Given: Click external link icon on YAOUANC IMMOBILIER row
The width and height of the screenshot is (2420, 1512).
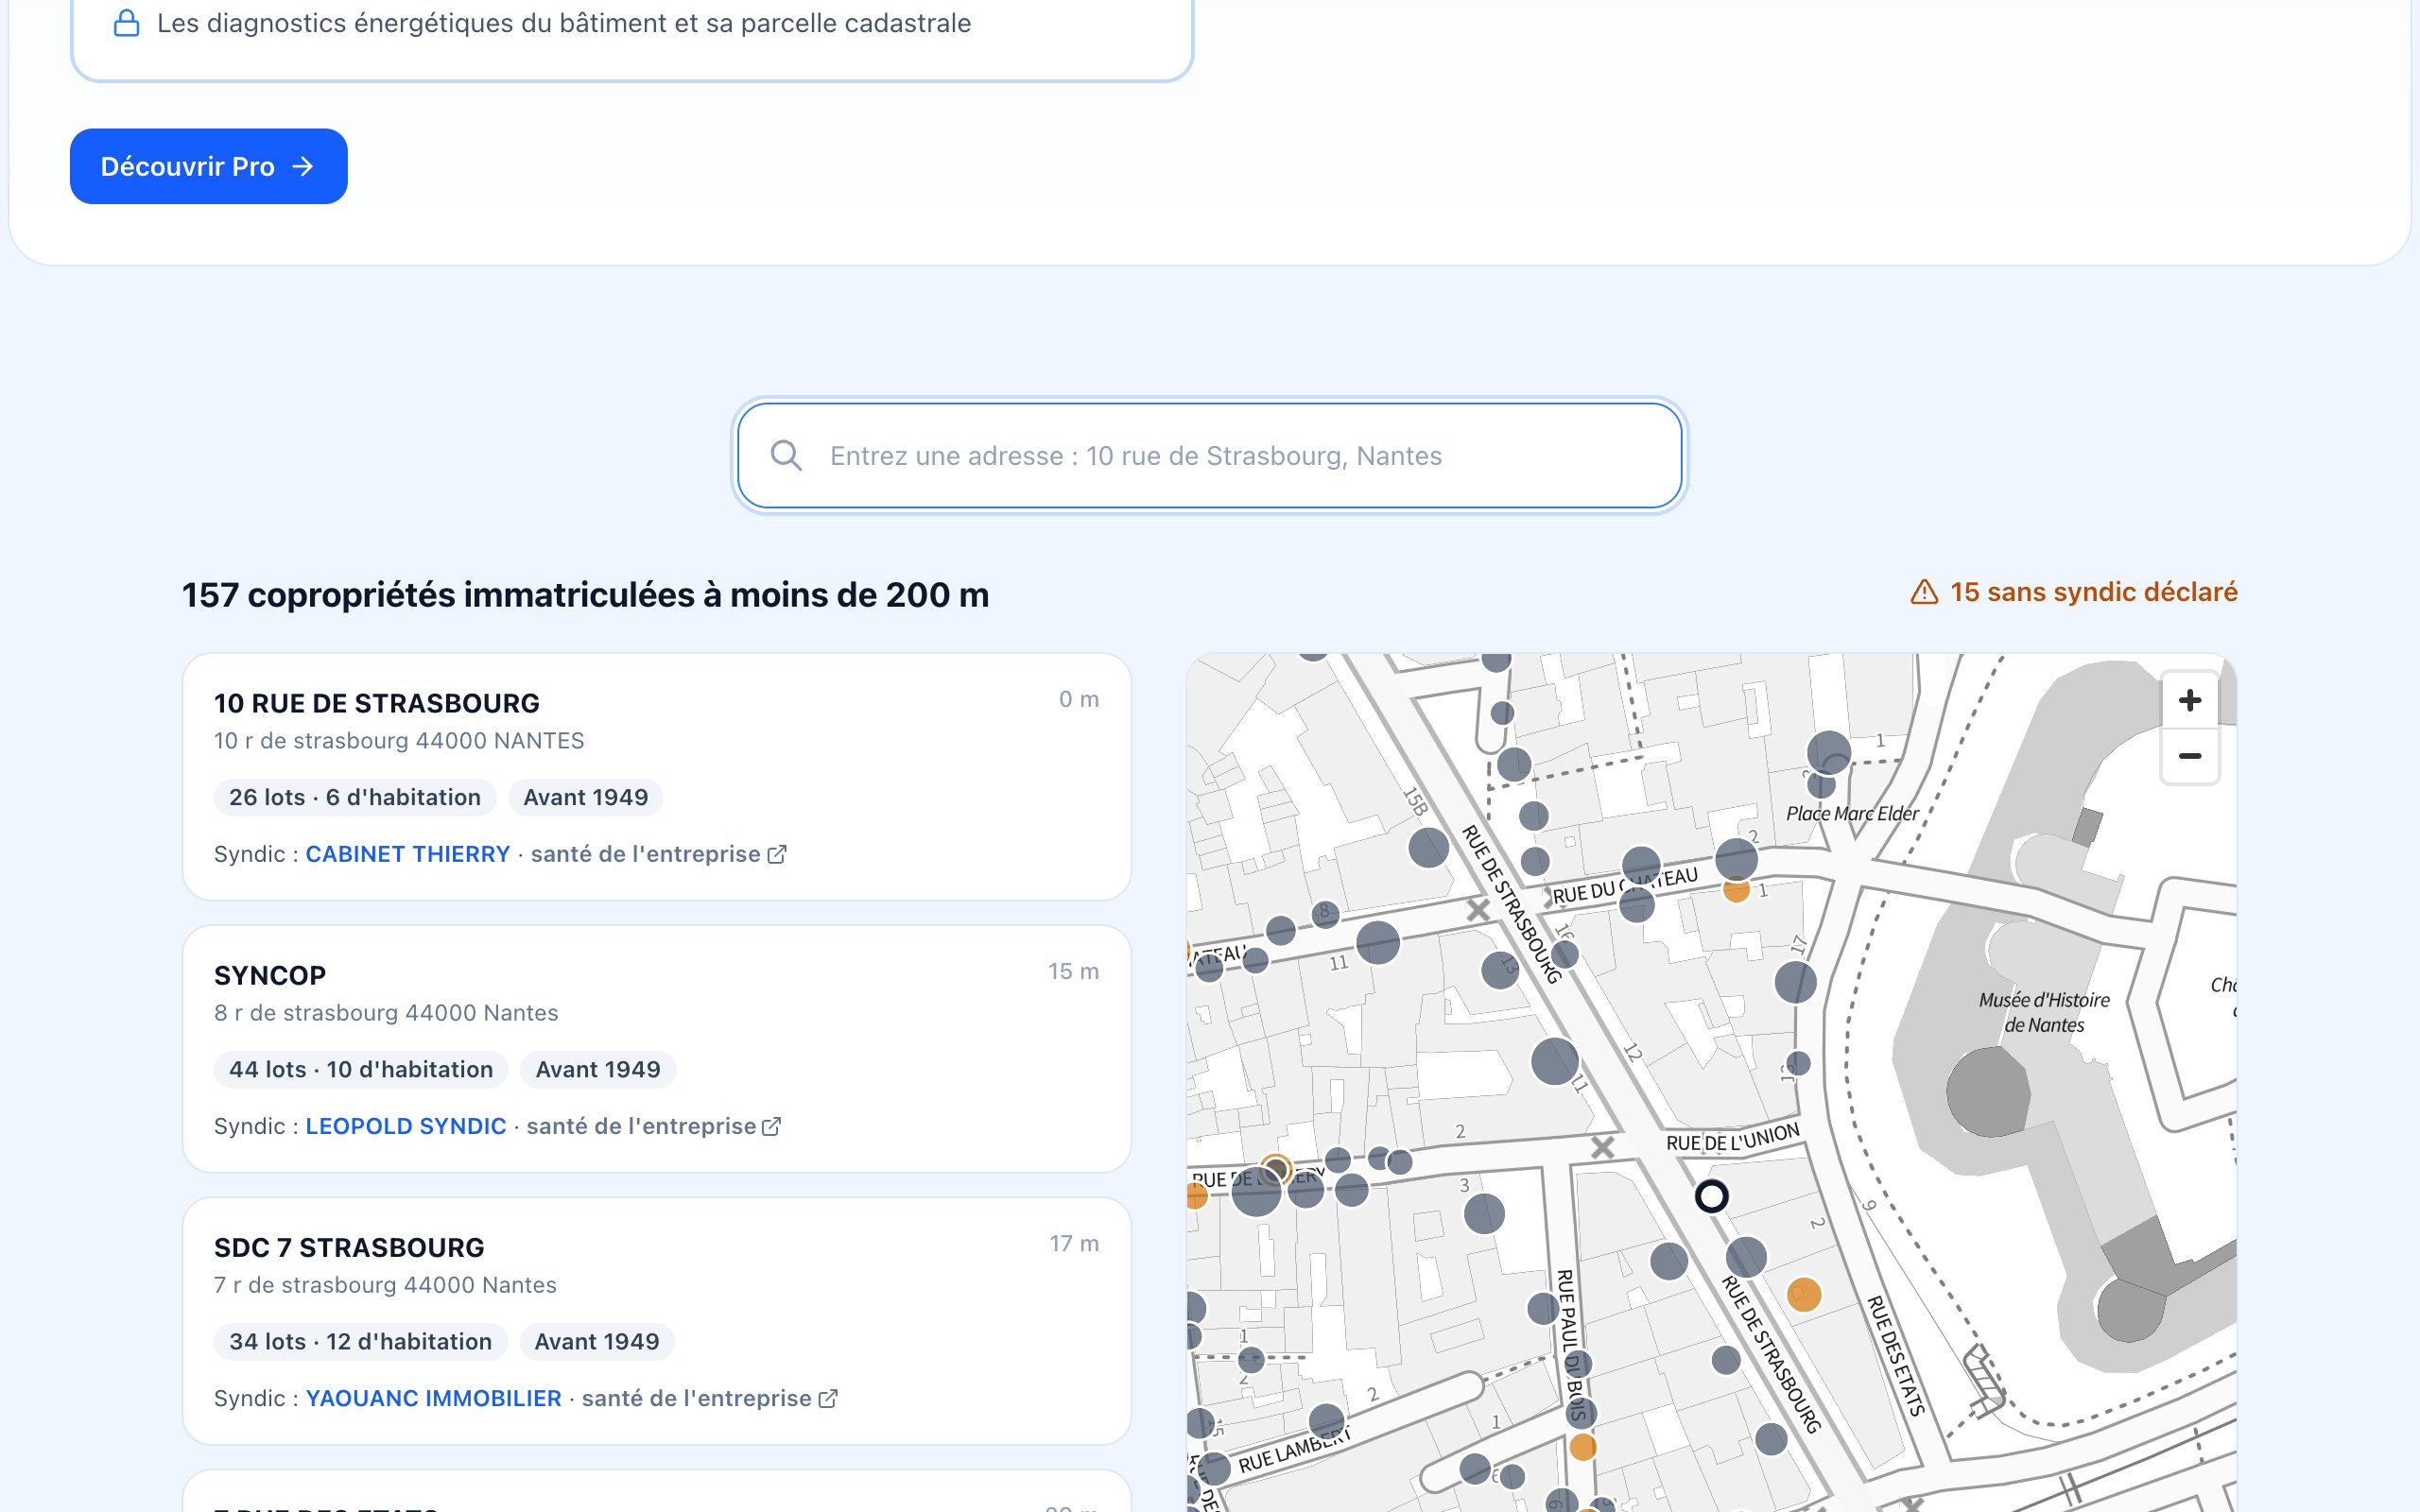Looking at the screenshot, I should pos(827,1398).
